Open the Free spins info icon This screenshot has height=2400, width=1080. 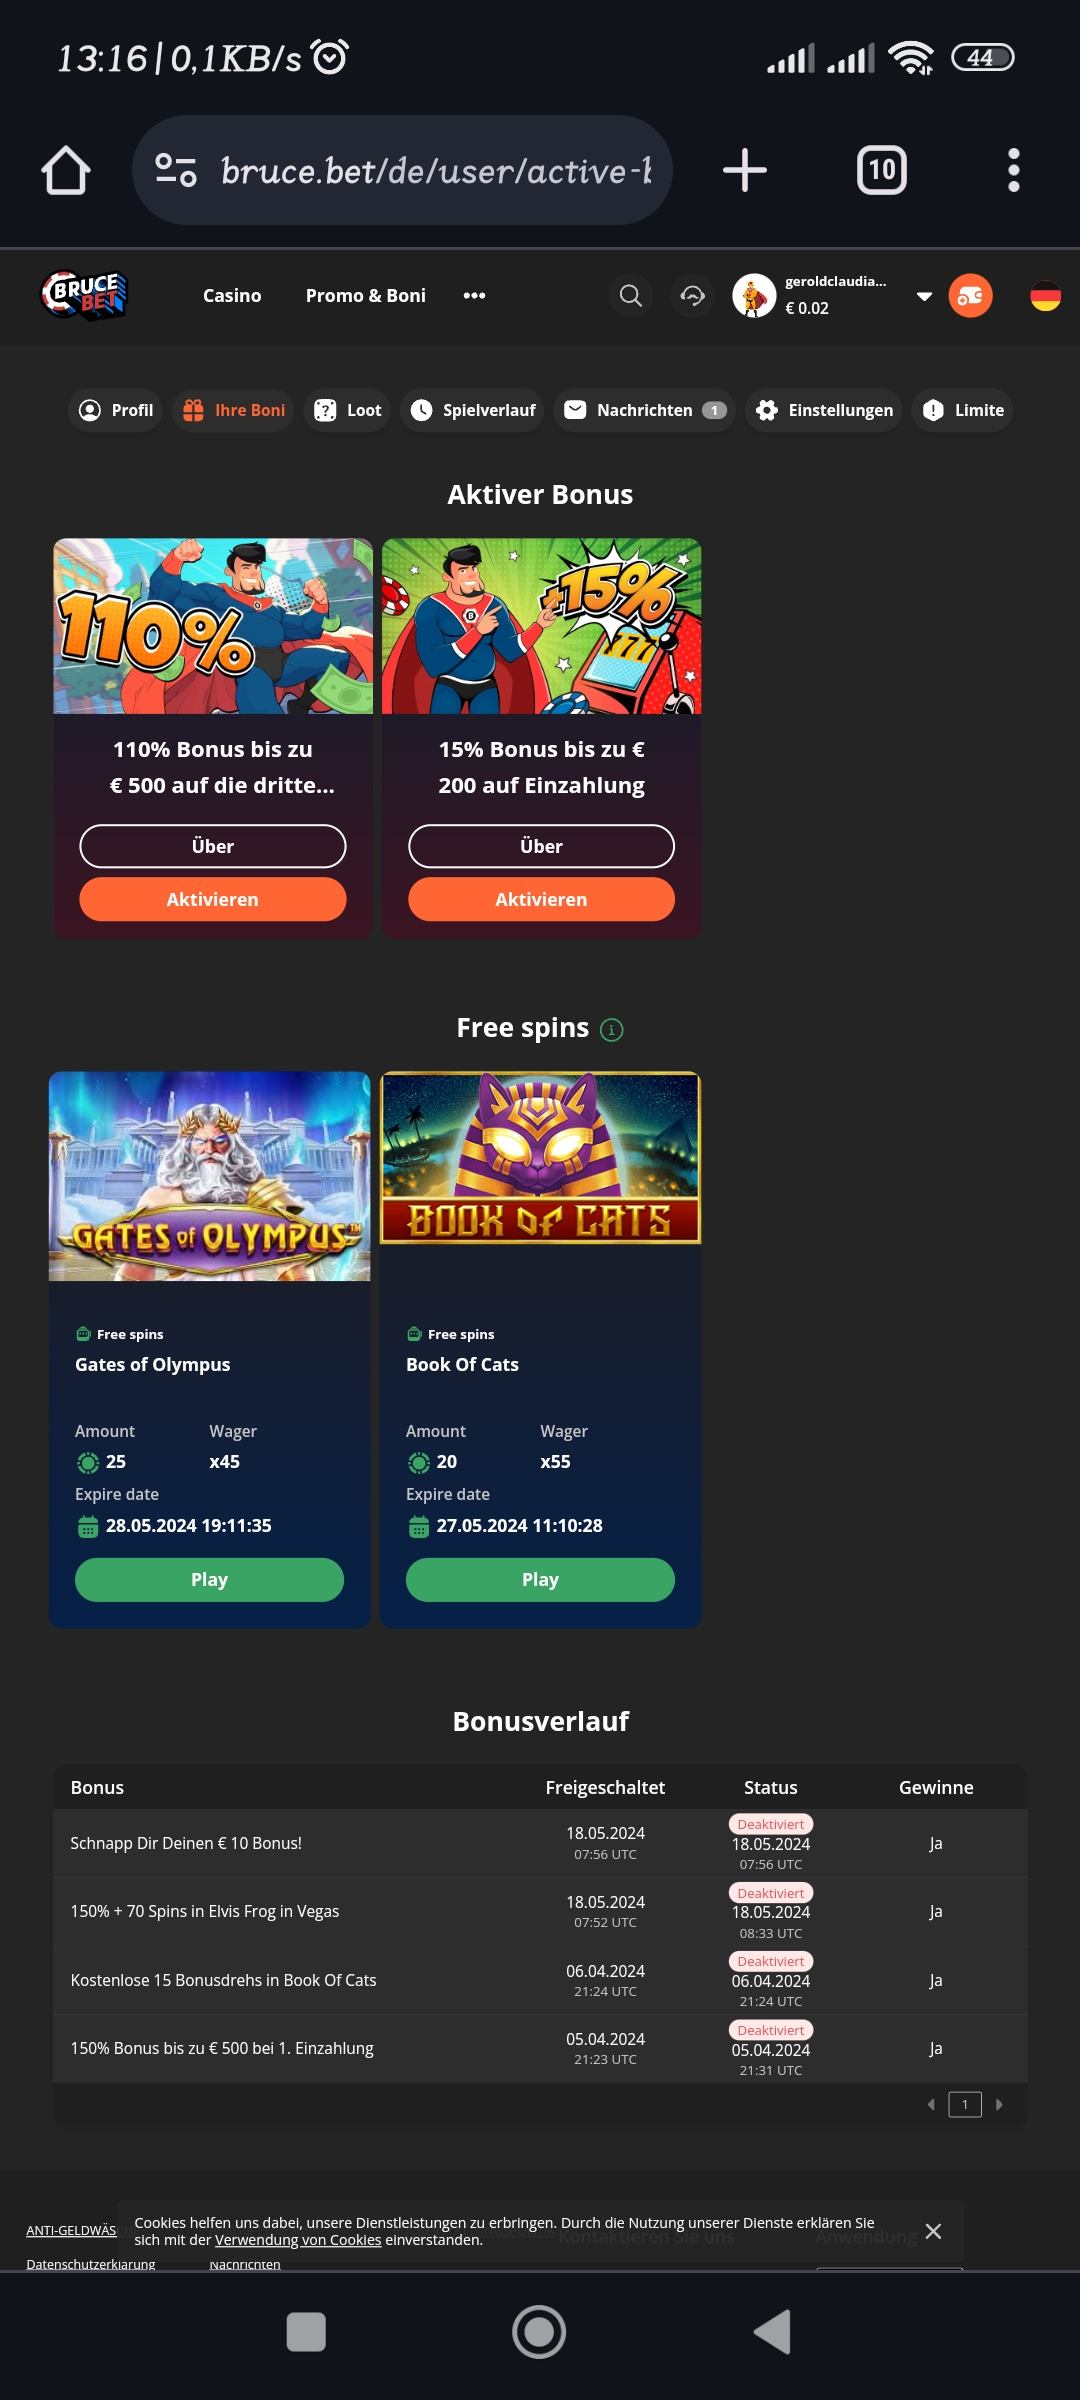click(x=611, y=1029)
